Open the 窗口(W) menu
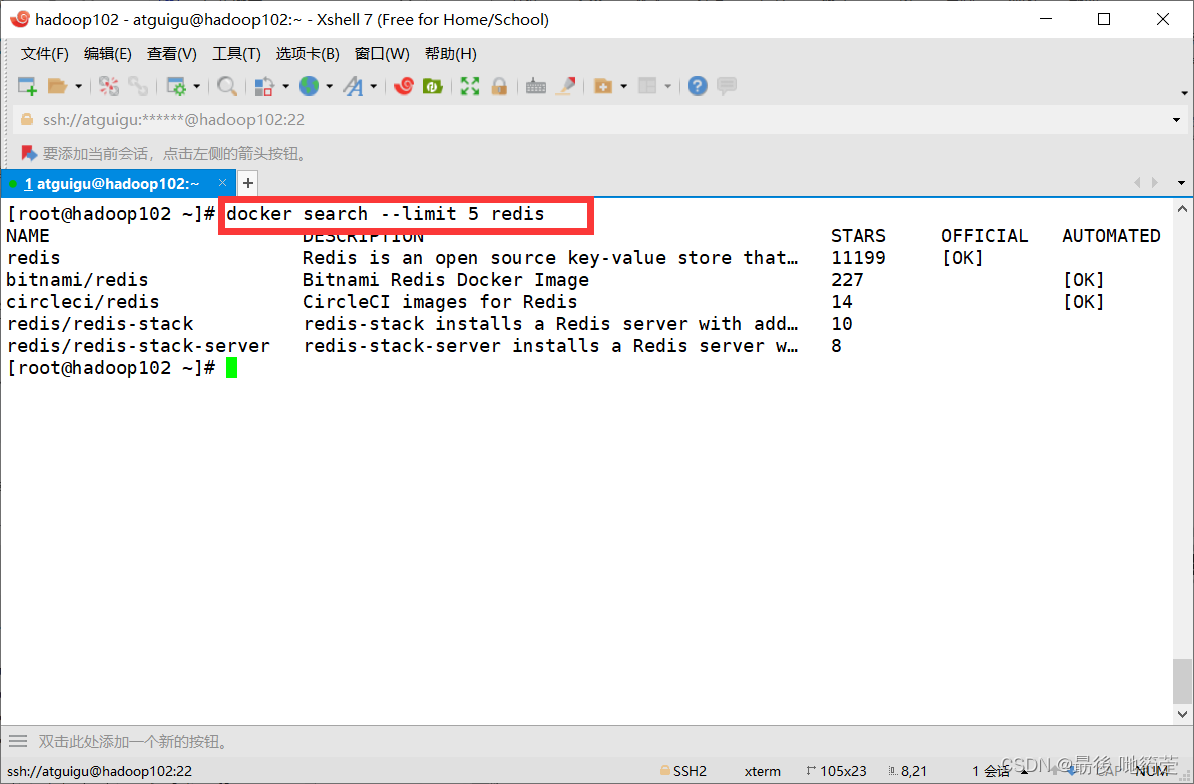 pos(382,54)
